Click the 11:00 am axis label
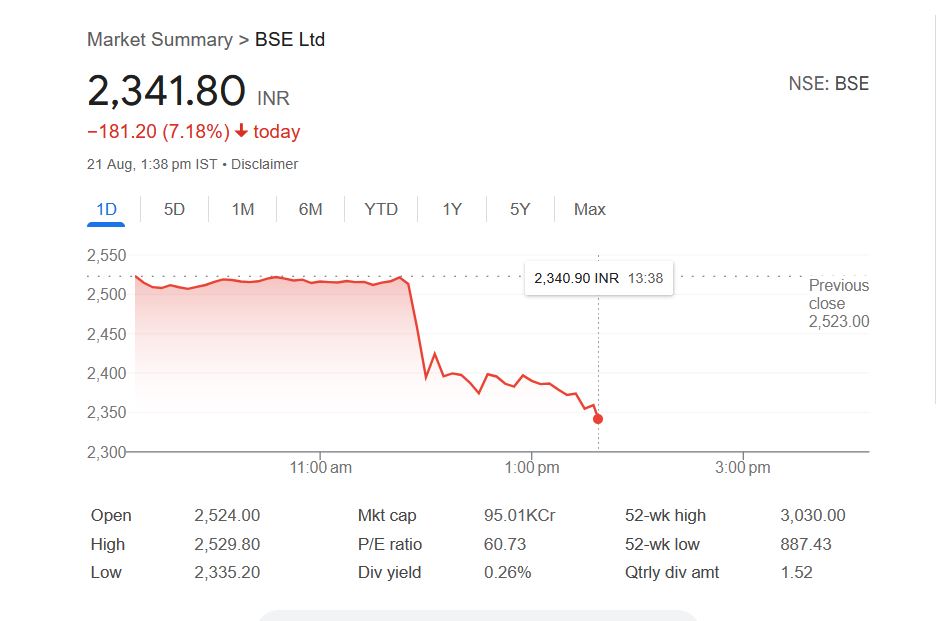The width and height of the screenshot is (940, 621). click(x=320, y=468)
